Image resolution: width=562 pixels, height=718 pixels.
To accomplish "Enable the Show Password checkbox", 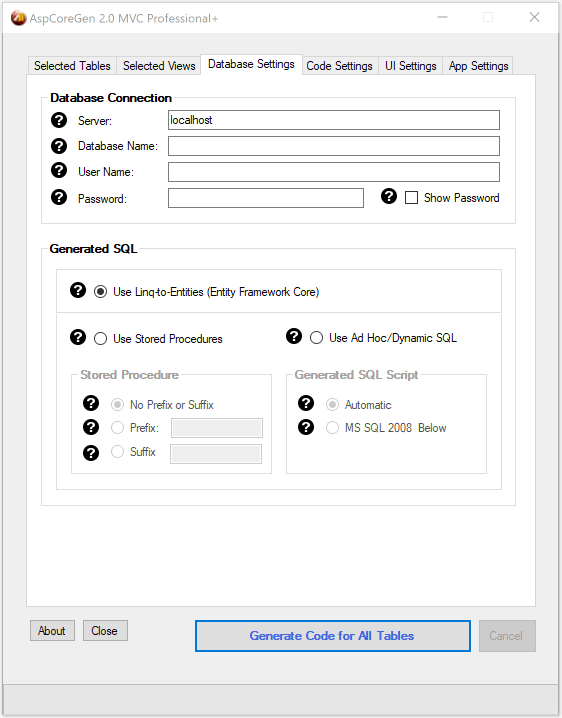I will click(411, 198).
